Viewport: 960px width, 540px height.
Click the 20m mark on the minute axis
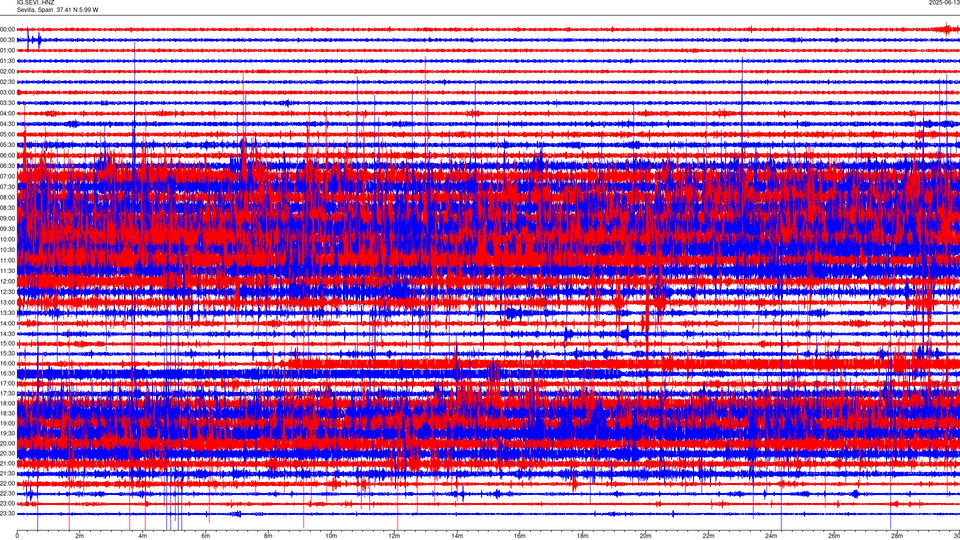click(646, 536)
